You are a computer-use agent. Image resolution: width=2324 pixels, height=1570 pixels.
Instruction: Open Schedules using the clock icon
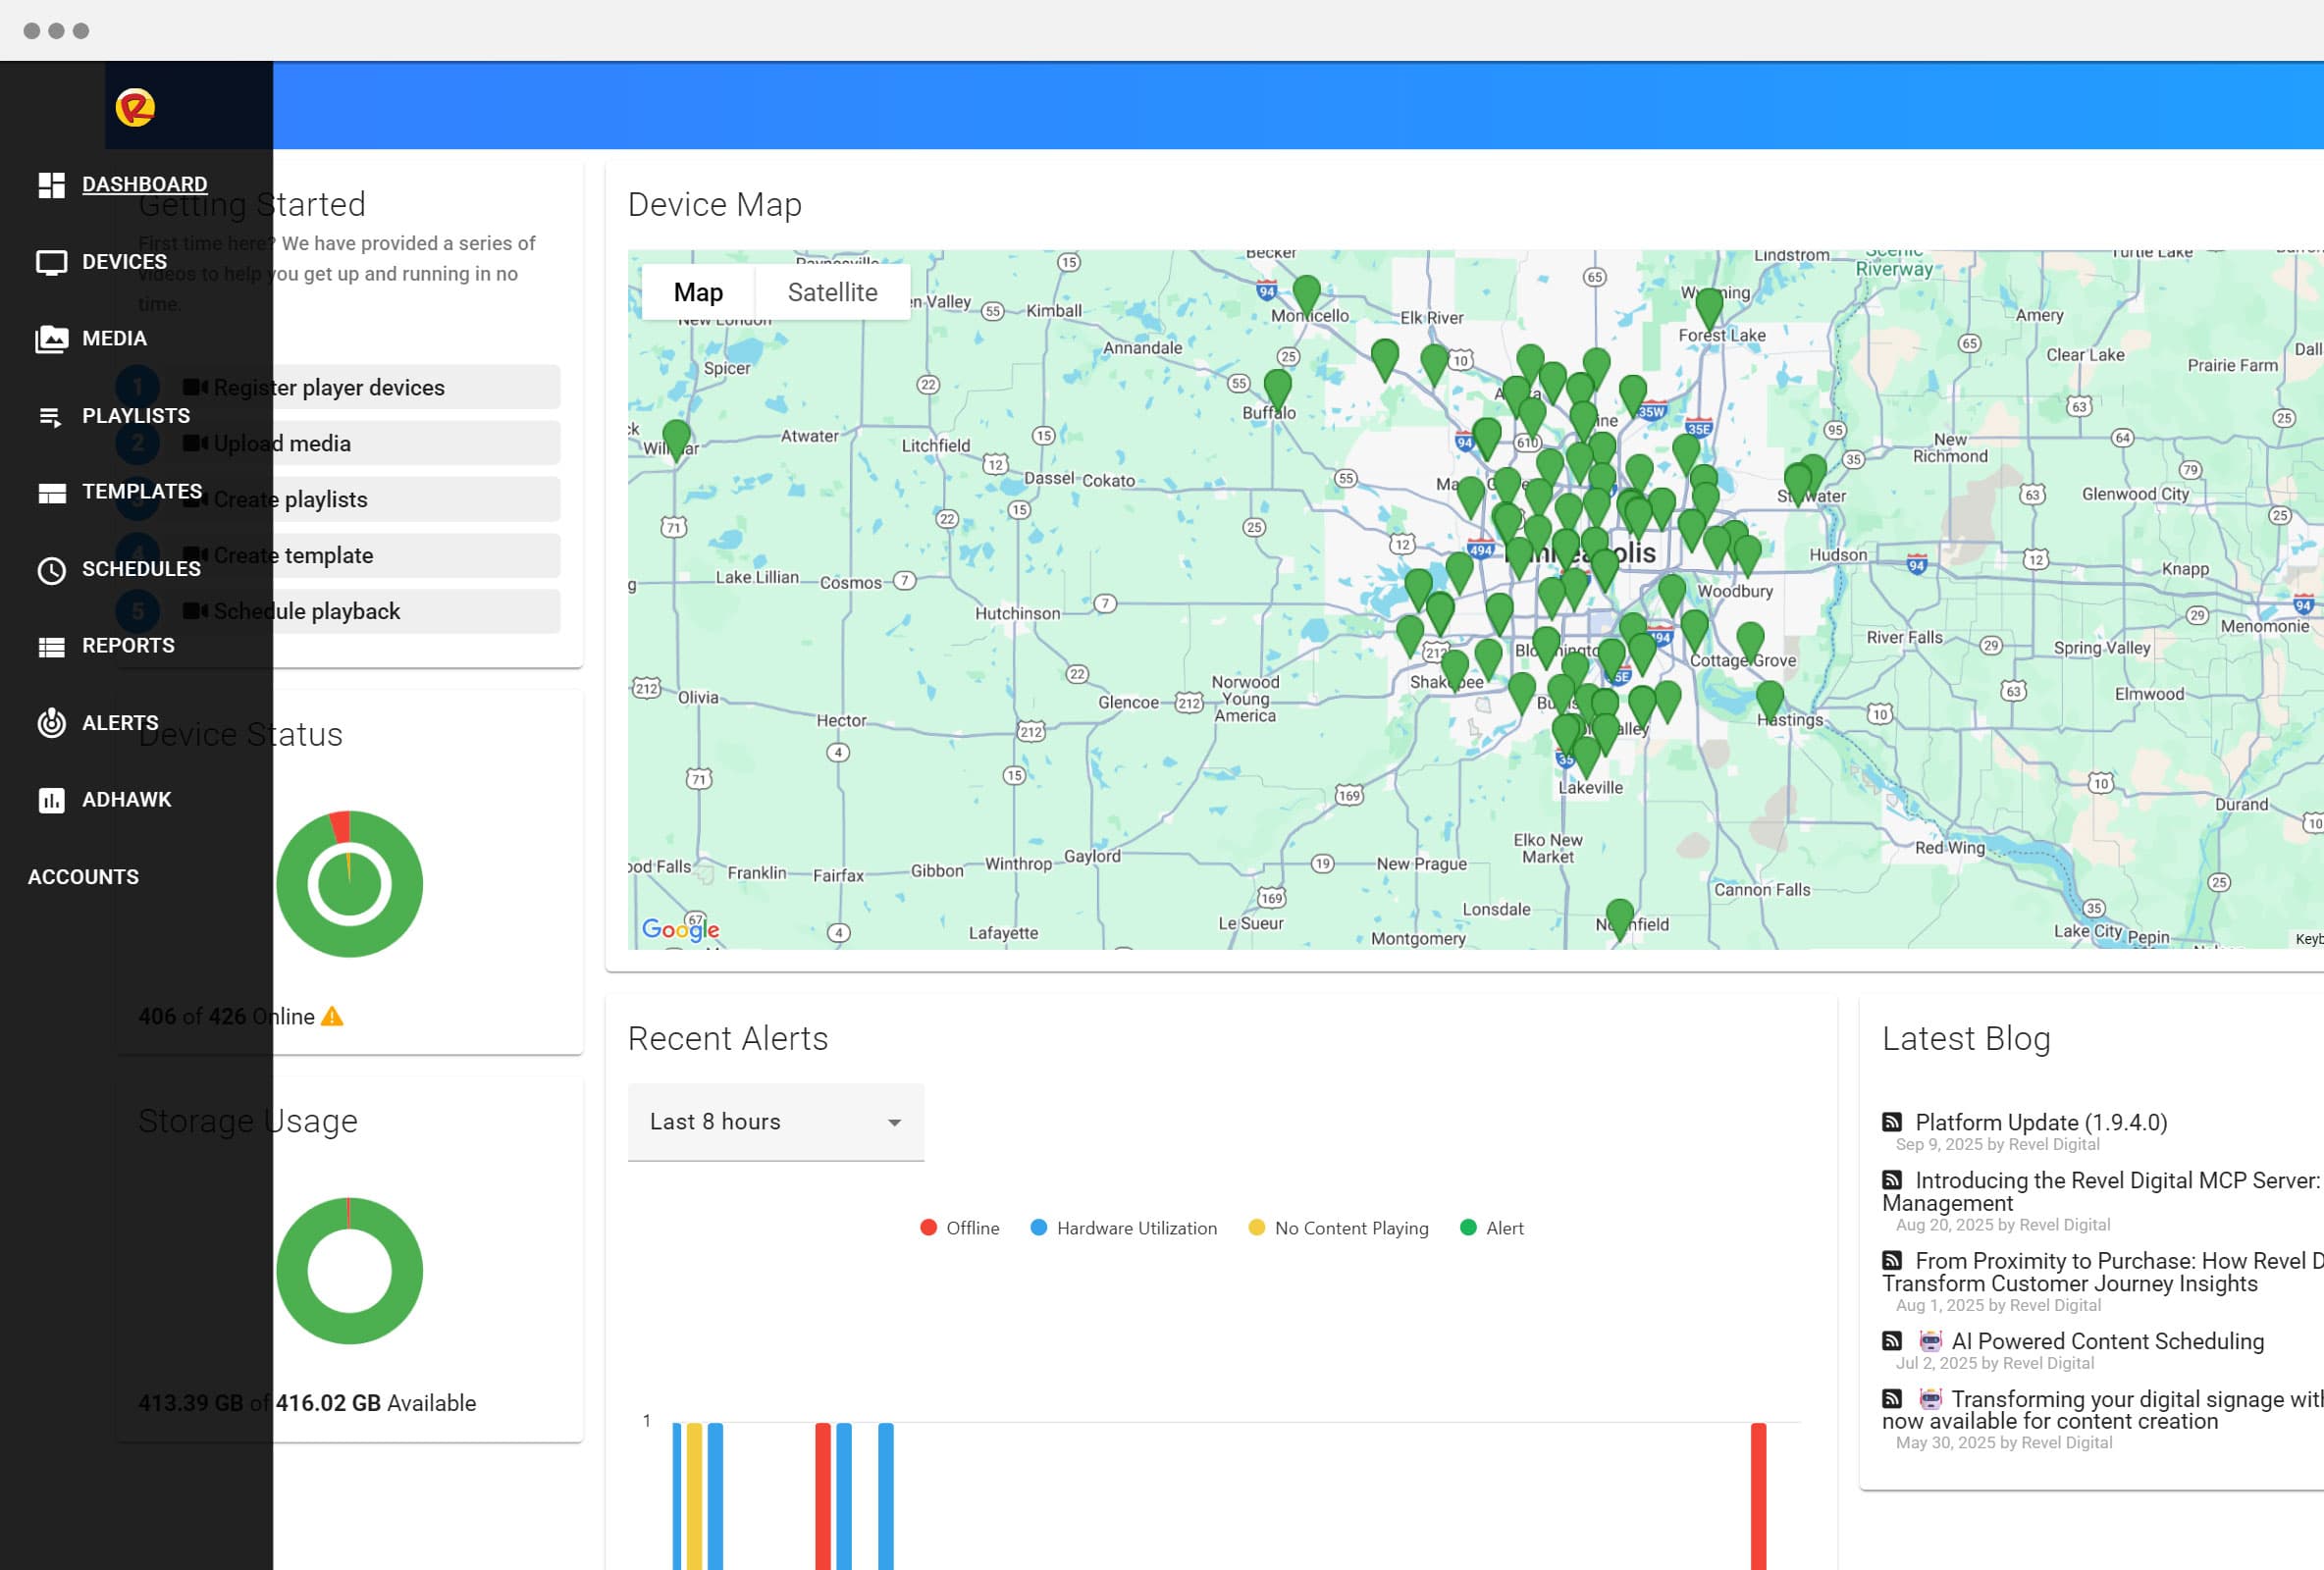point(51,569)
